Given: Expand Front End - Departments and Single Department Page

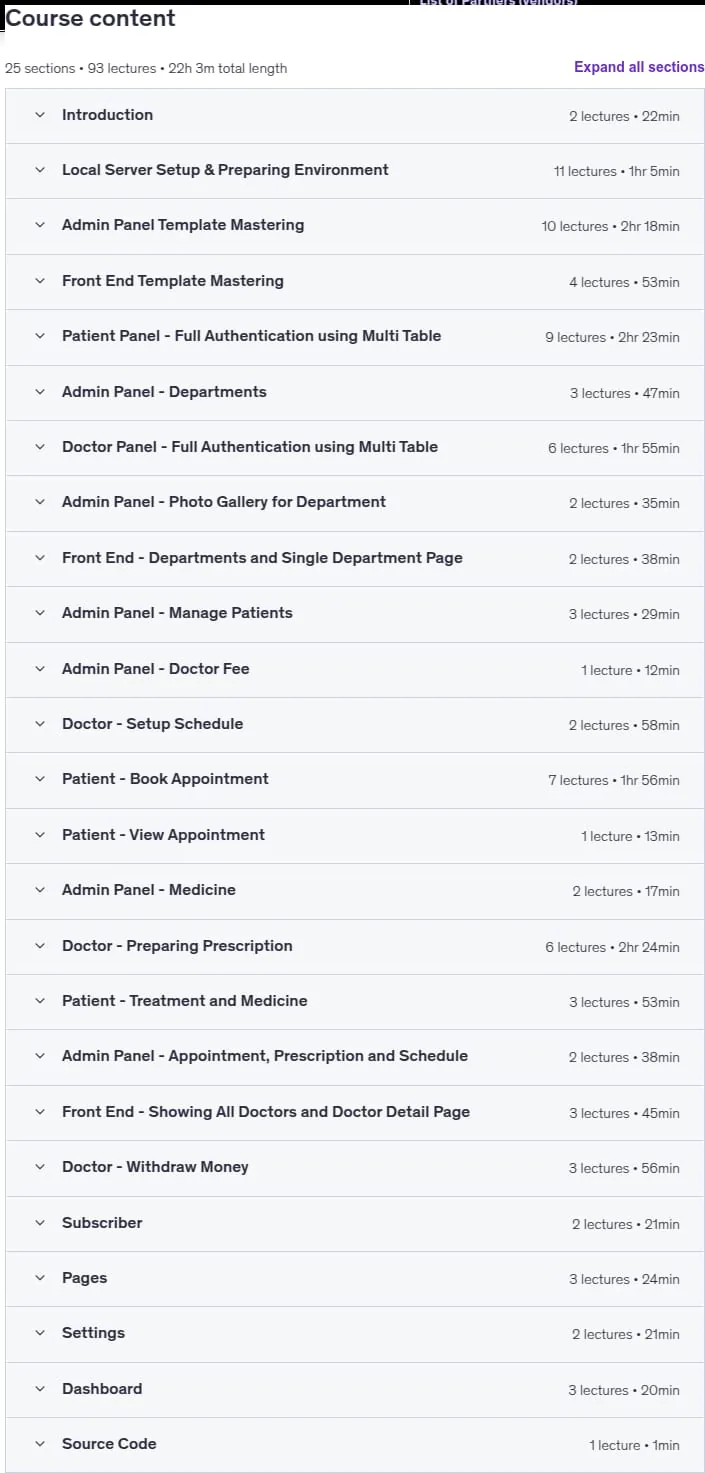Looking at the screenshot, I should pyautogui.click(x=355, y=558).
